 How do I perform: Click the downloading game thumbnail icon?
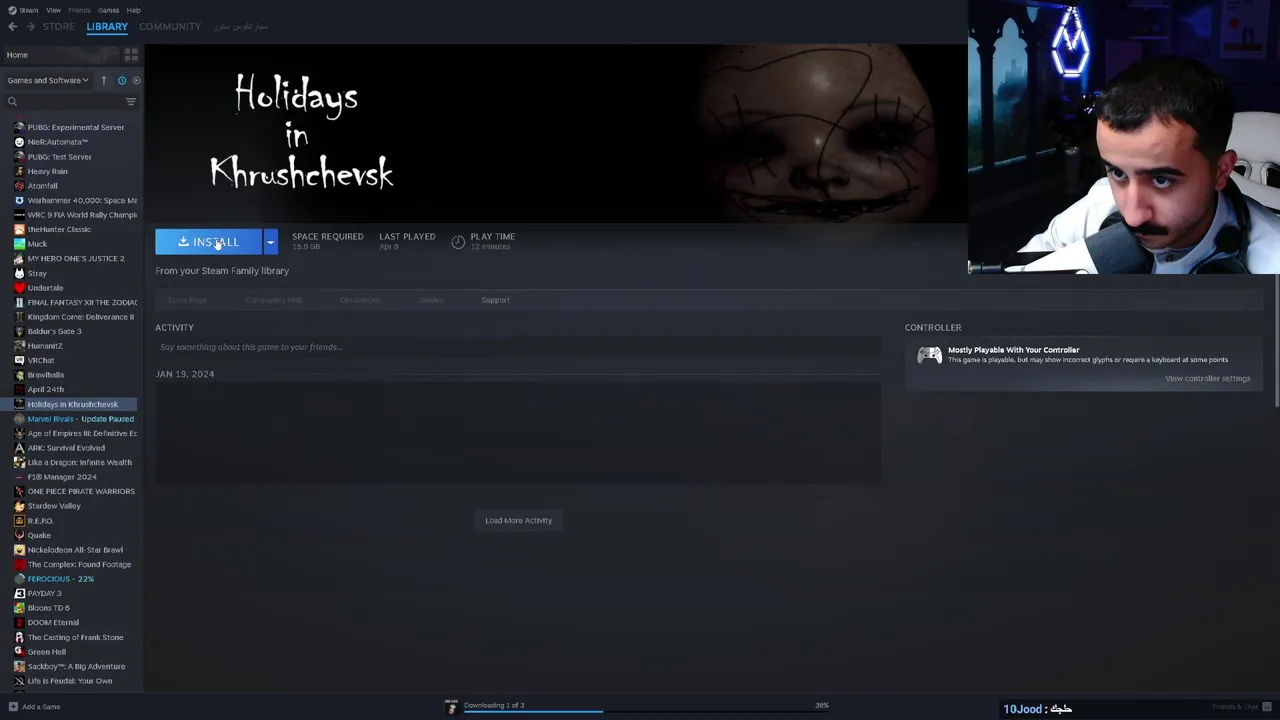tap(451, 706)
